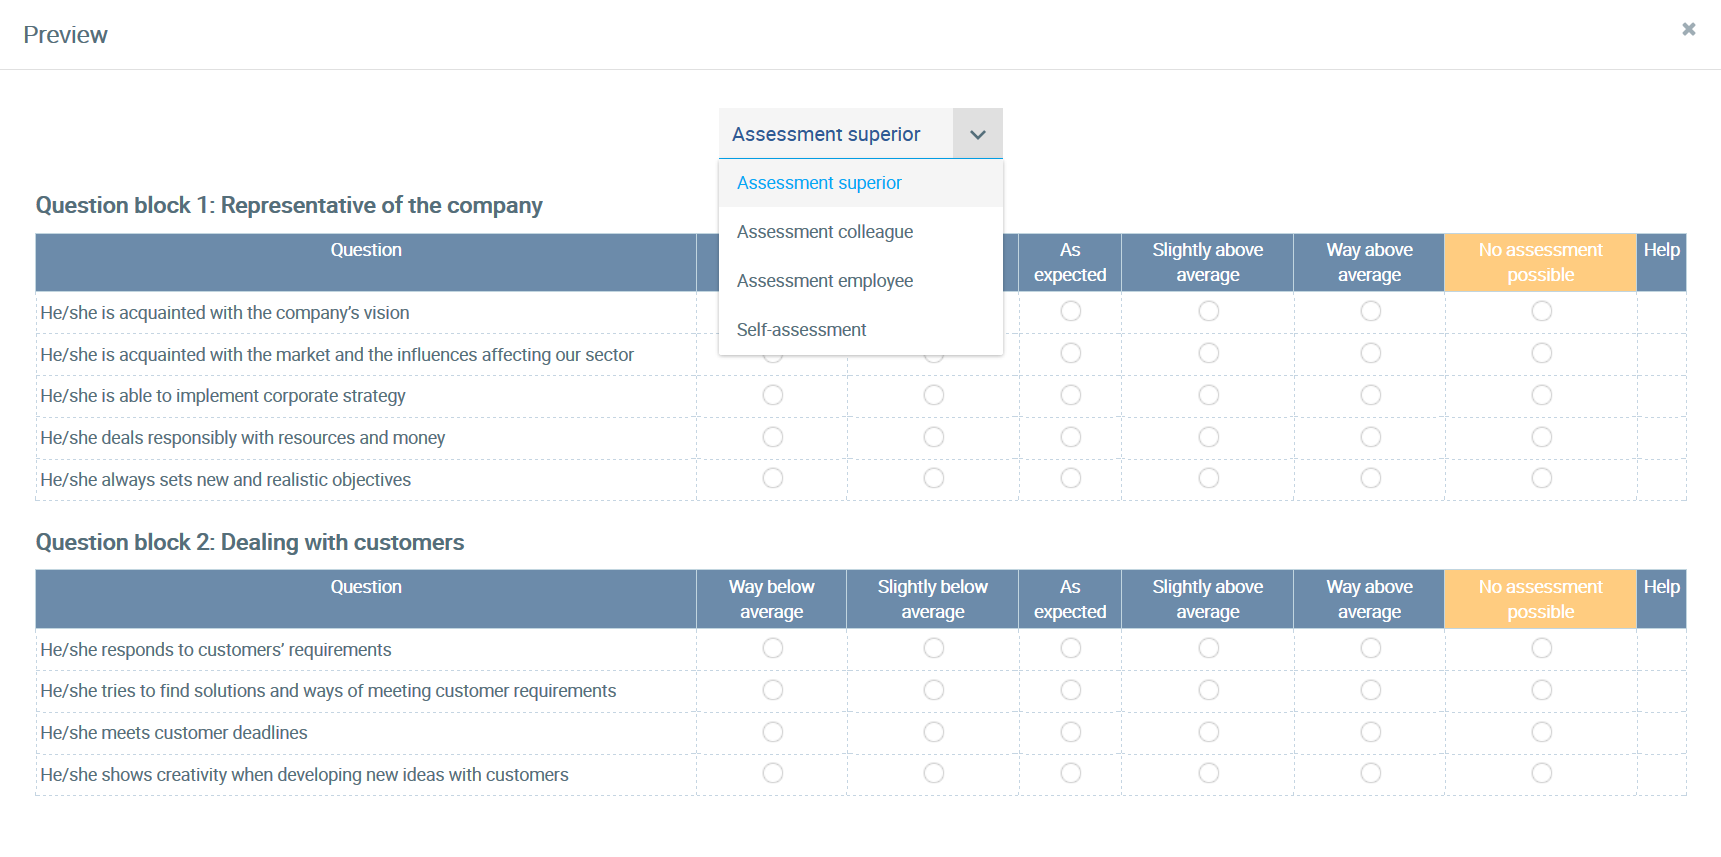Rate customer deadlines as Slightly below average
The image size is (1721, 857).
click(933, 732)
